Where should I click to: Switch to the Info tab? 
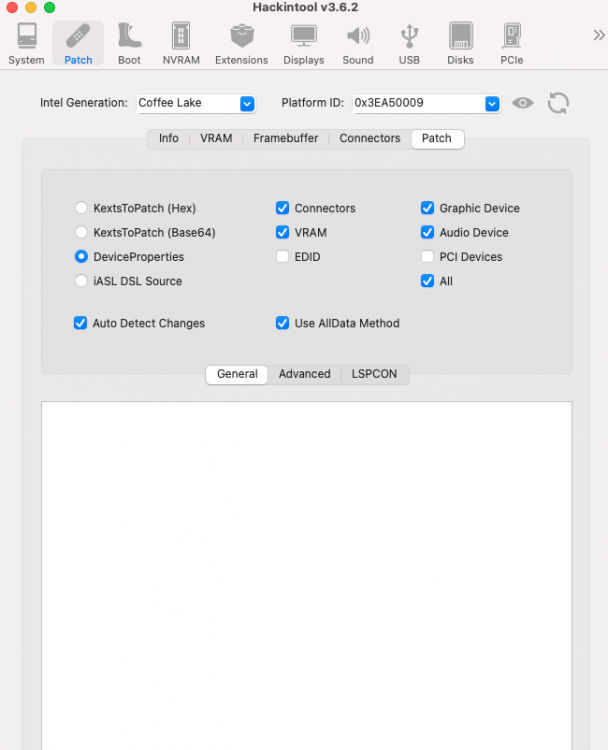(168, 138)
